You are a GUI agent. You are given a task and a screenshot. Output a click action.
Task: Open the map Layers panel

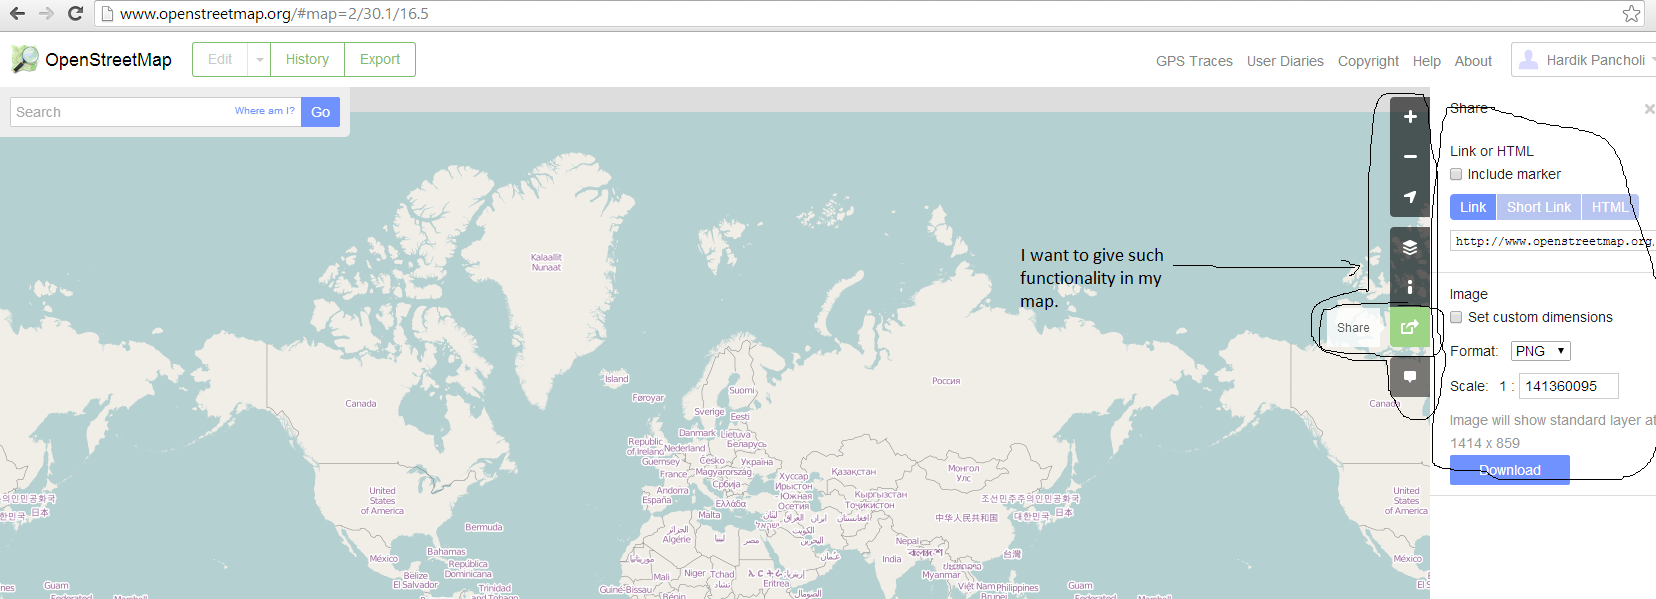(1409, 247)
